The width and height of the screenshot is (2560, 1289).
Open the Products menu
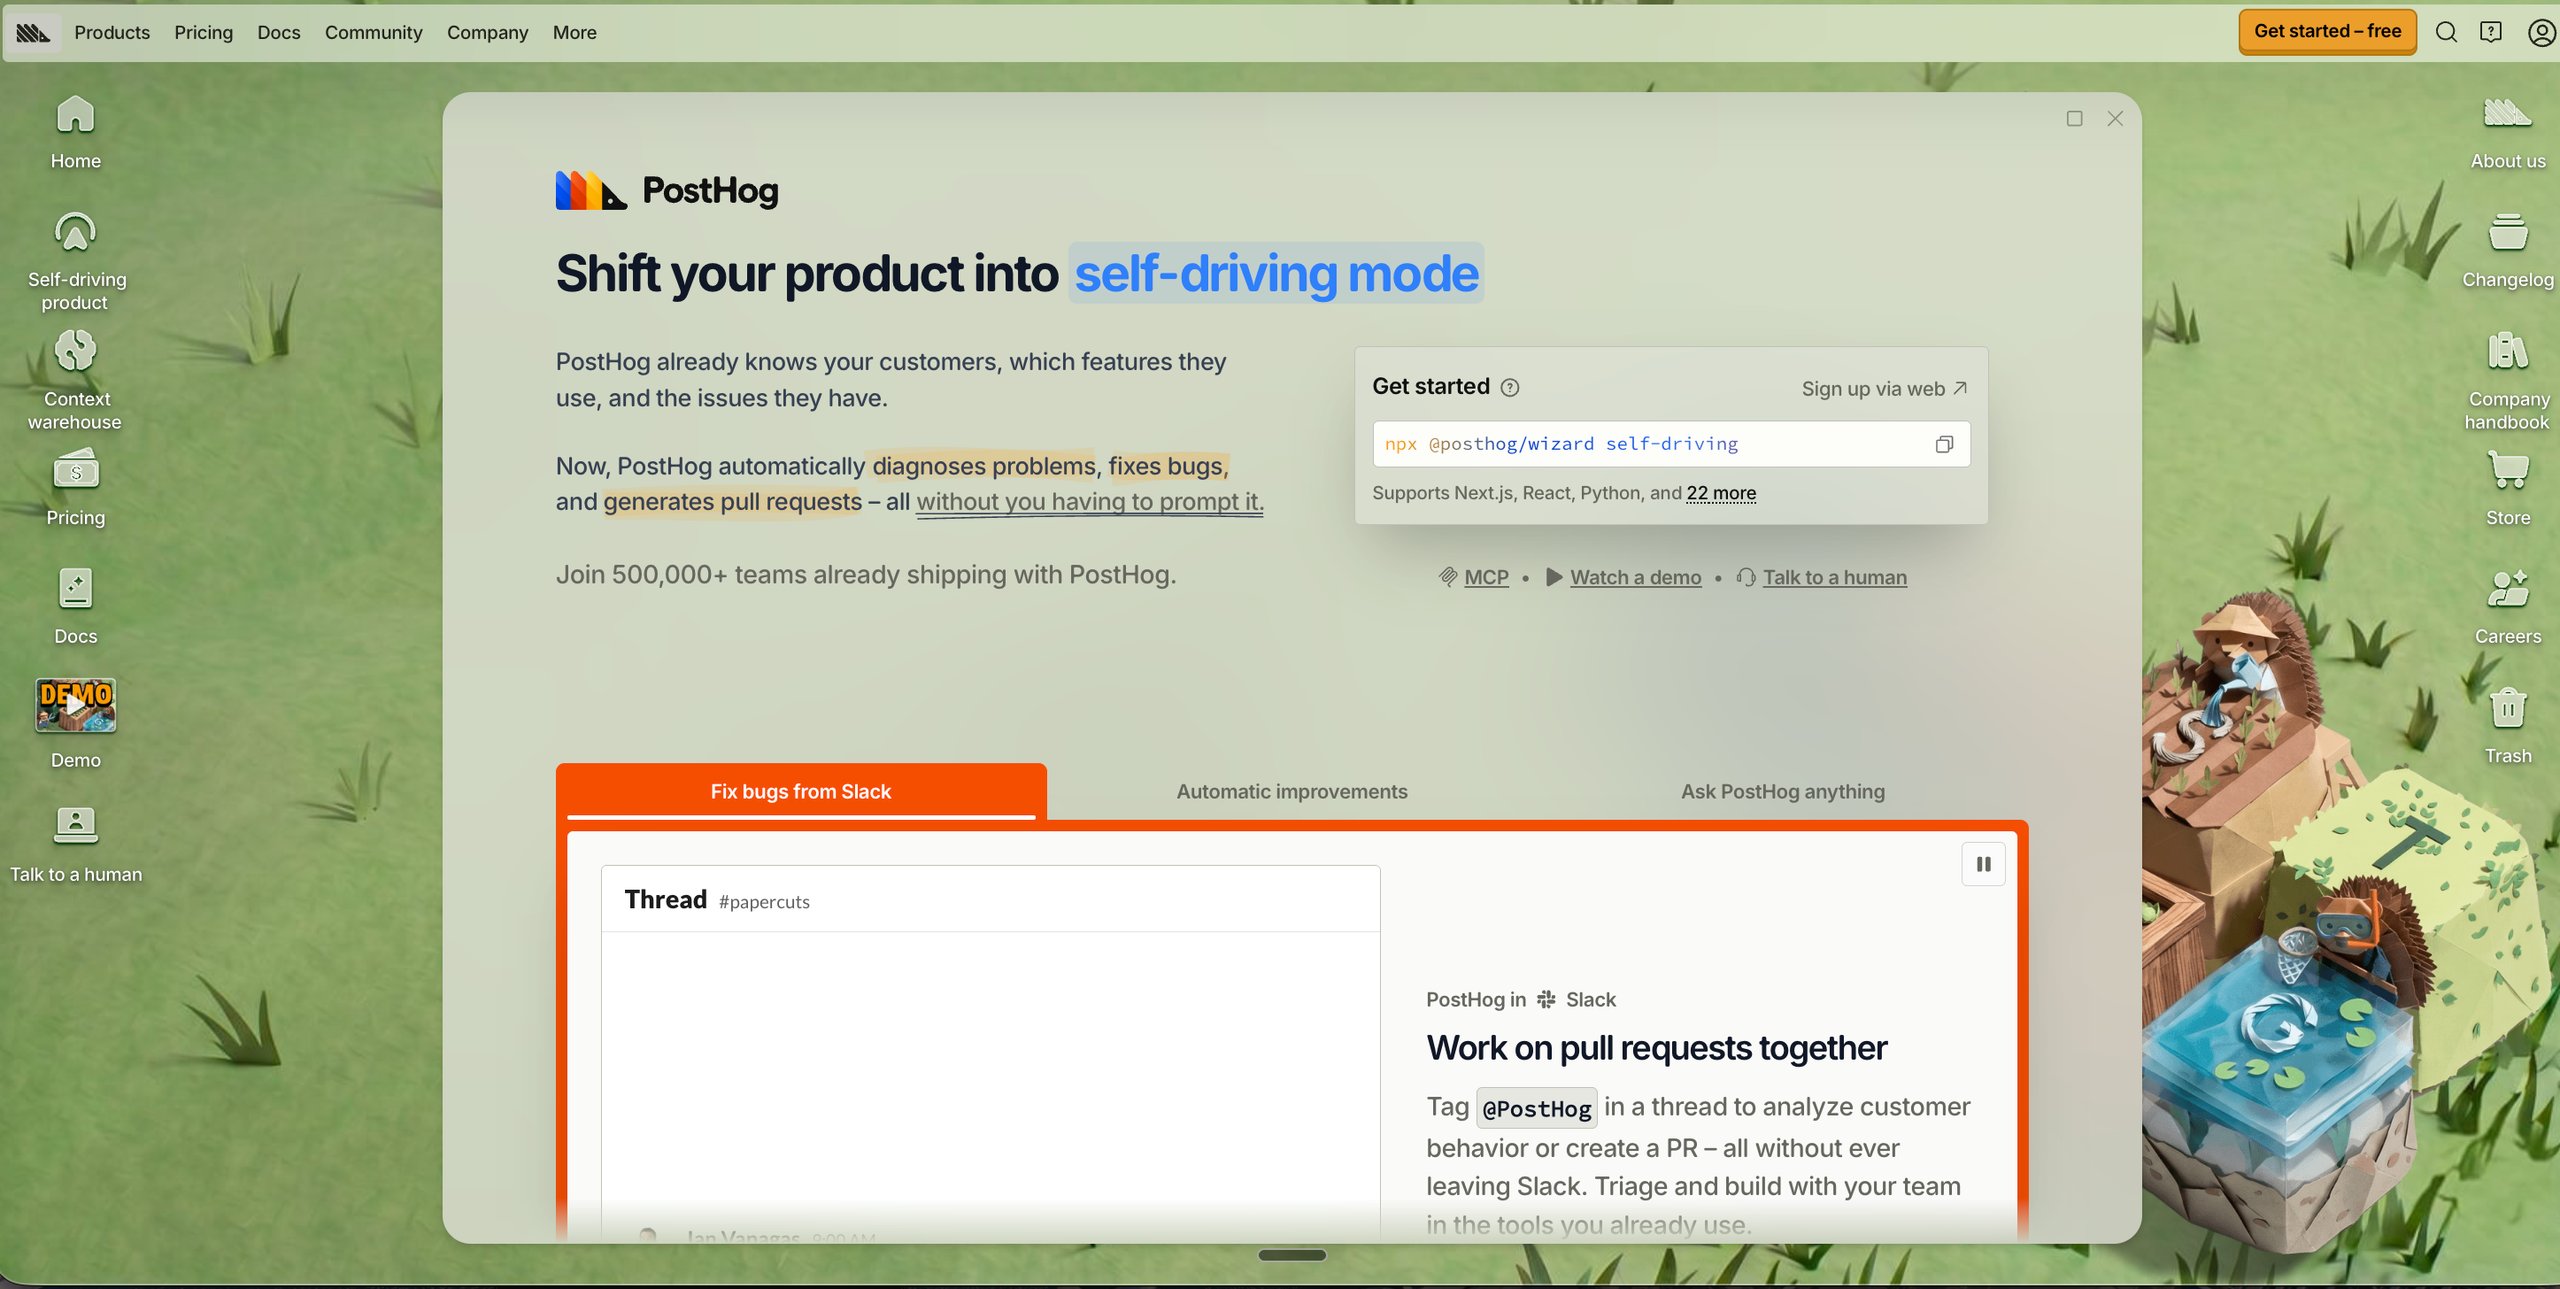point(112,32)
